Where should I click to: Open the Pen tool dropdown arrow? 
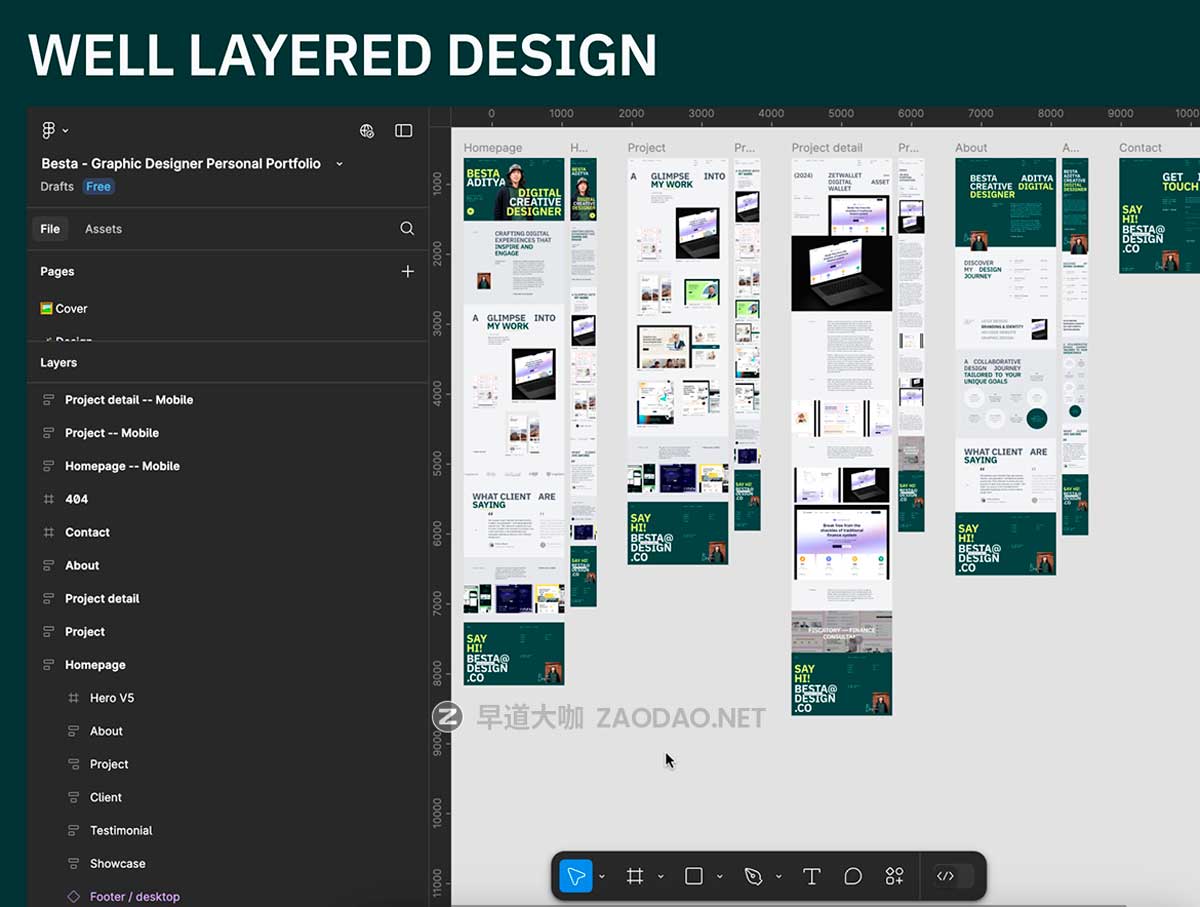779,875
